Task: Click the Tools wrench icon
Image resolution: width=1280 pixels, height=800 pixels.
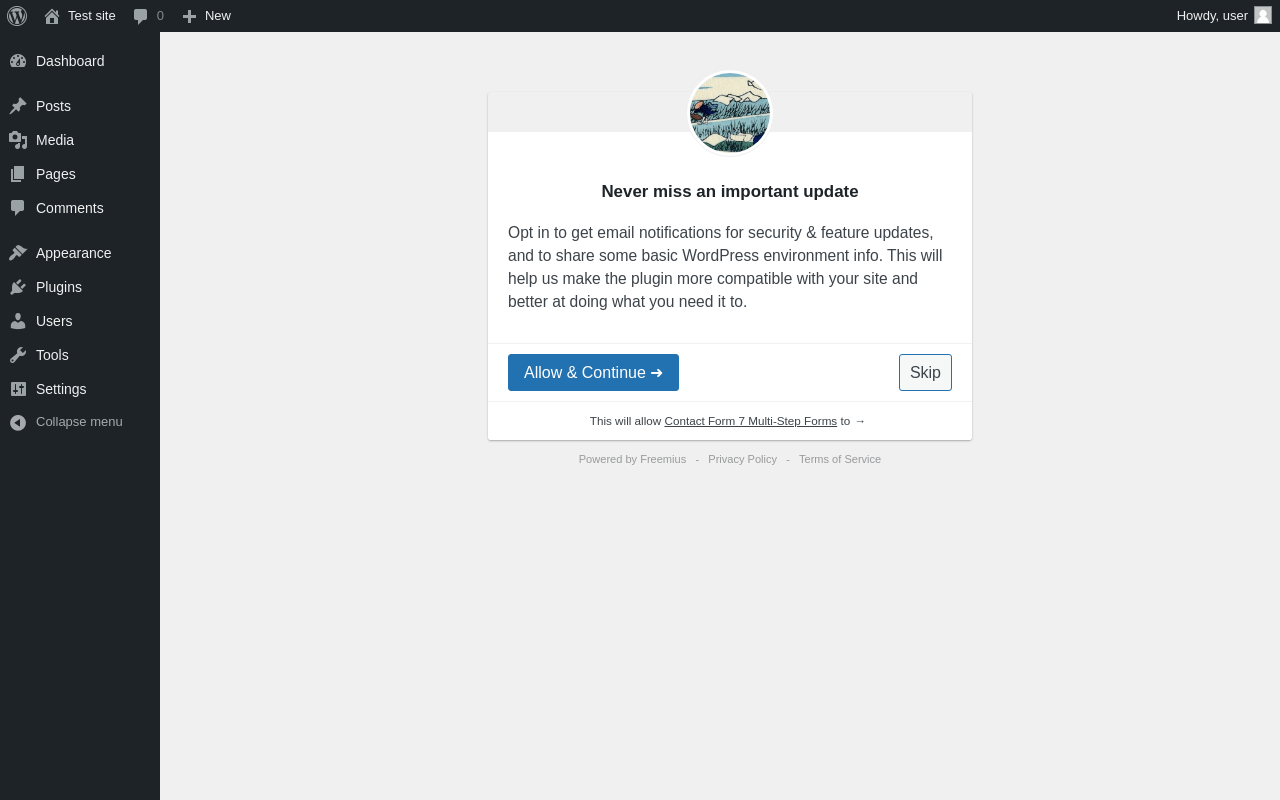Action: 18,355
